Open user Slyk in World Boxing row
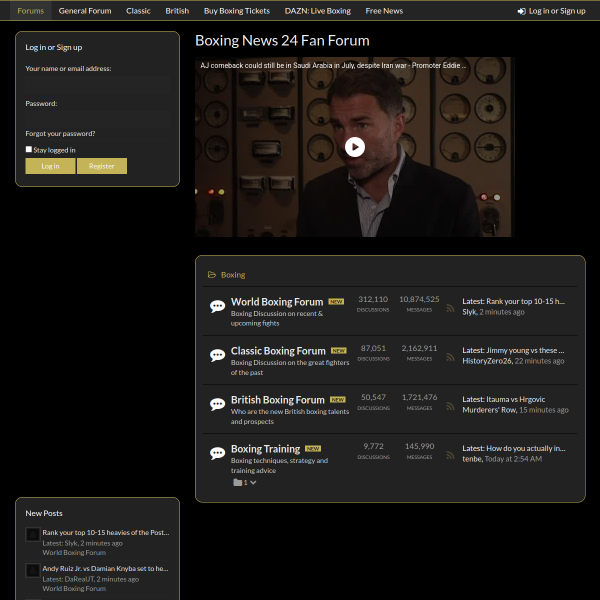 tap(470, 312)
